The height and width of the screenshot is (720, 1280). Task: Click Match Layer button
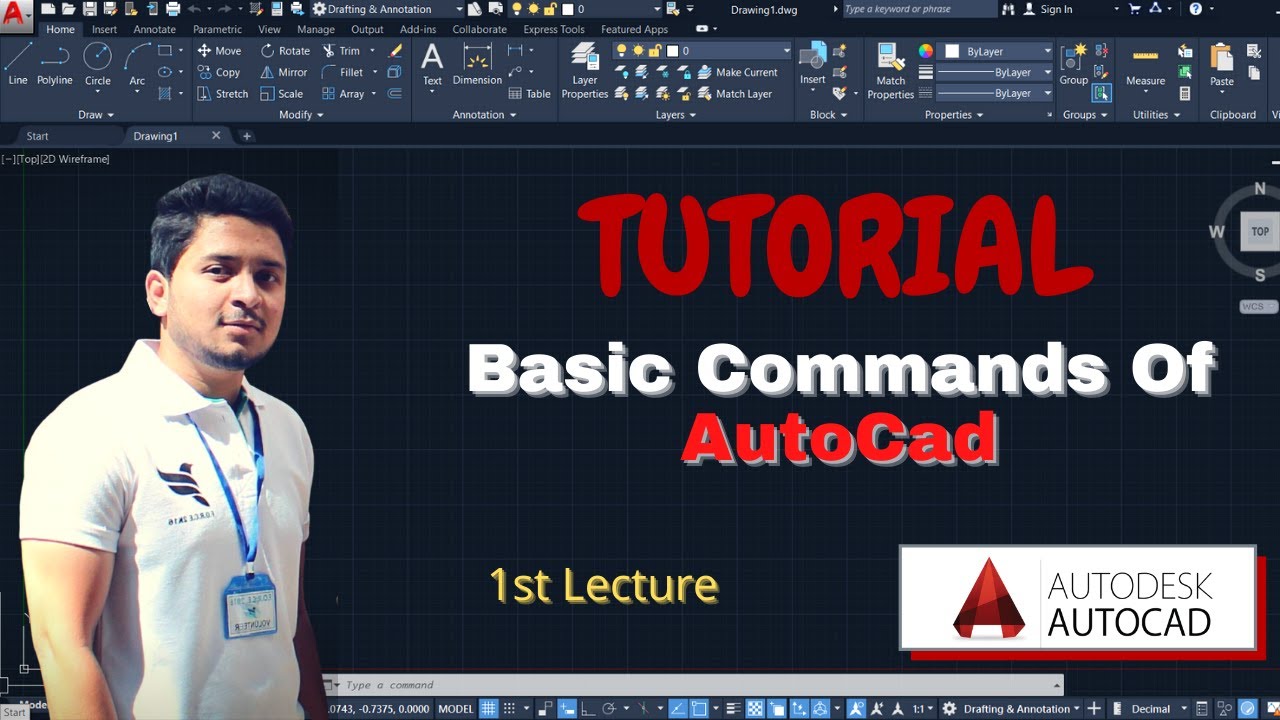(735, 94)
